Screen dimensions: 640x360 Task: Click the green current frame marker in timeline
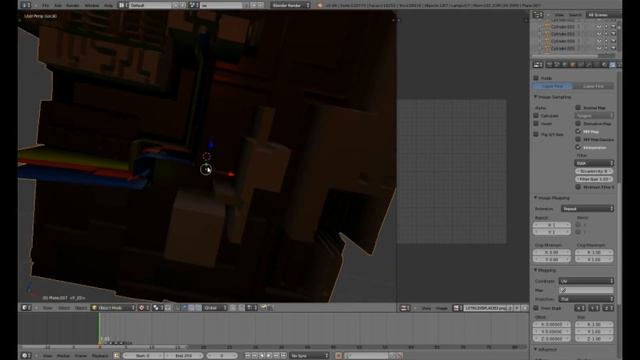99,329
